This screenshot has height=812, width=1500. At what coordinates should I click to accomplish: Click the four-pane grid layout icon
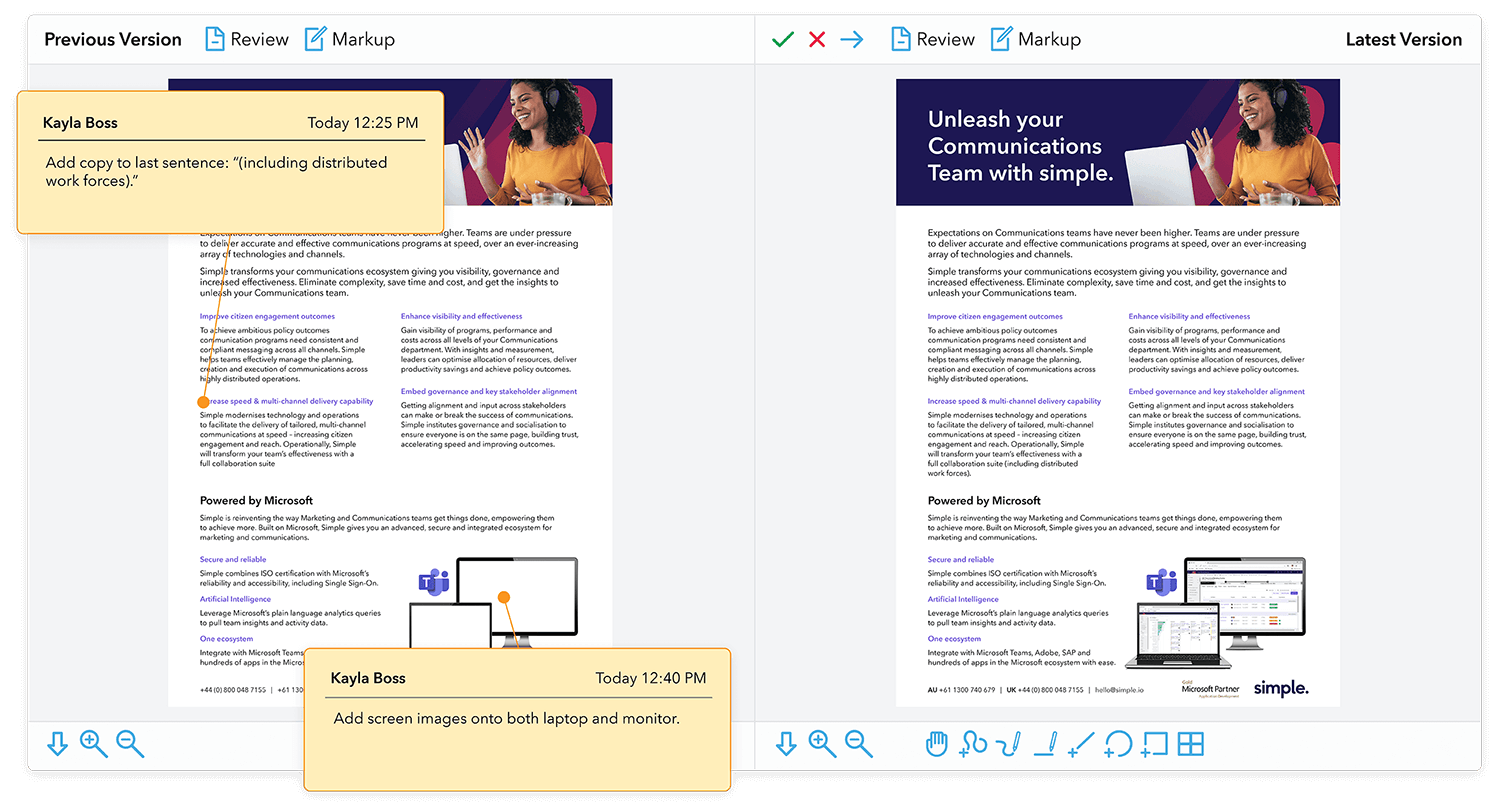click(1191, 744)
